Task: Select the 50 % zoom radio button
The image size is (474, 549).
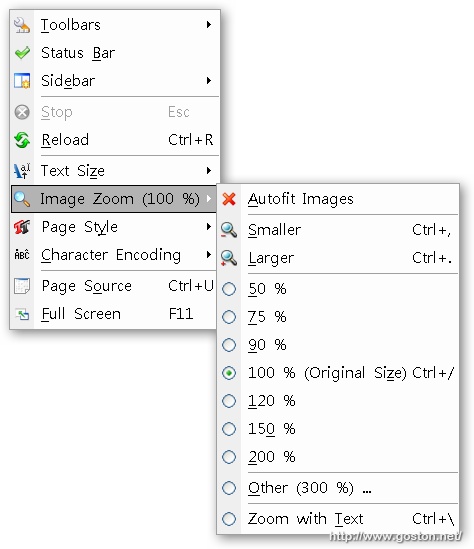Action: [229, 289]
